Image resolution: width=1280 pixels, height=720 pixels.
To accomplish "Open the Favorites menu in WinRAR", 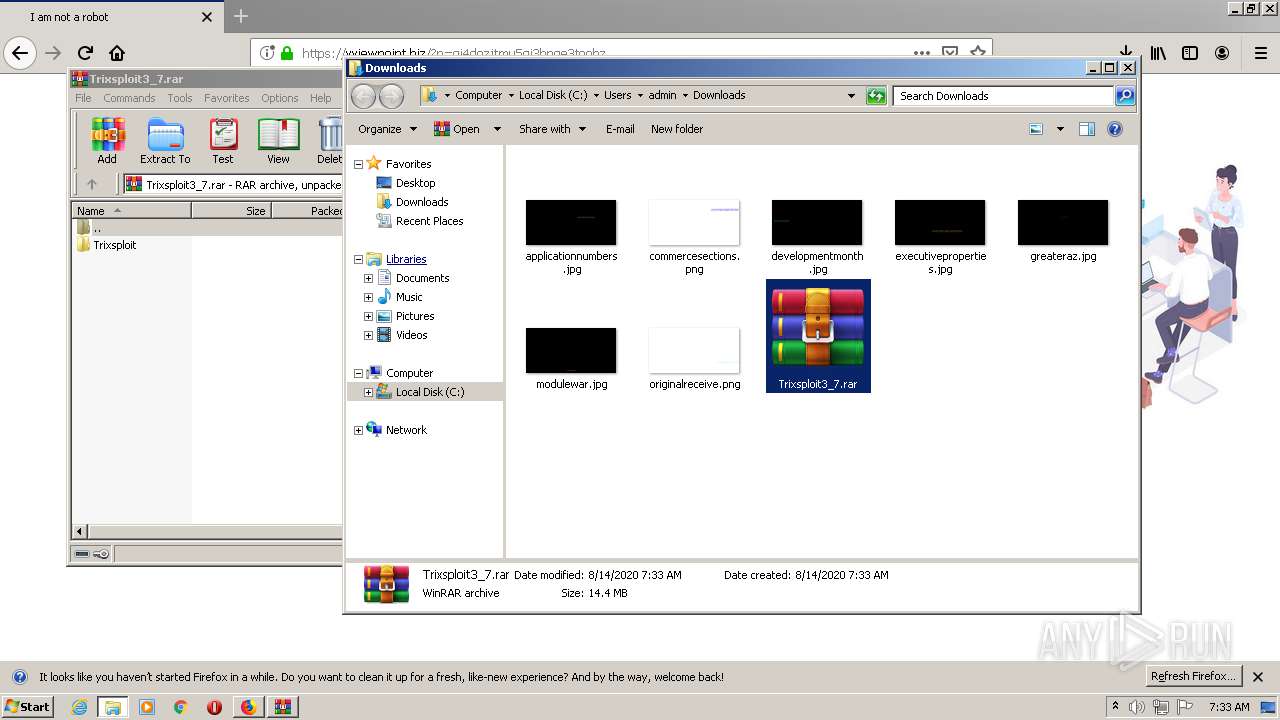I will [x=227, y=98].
